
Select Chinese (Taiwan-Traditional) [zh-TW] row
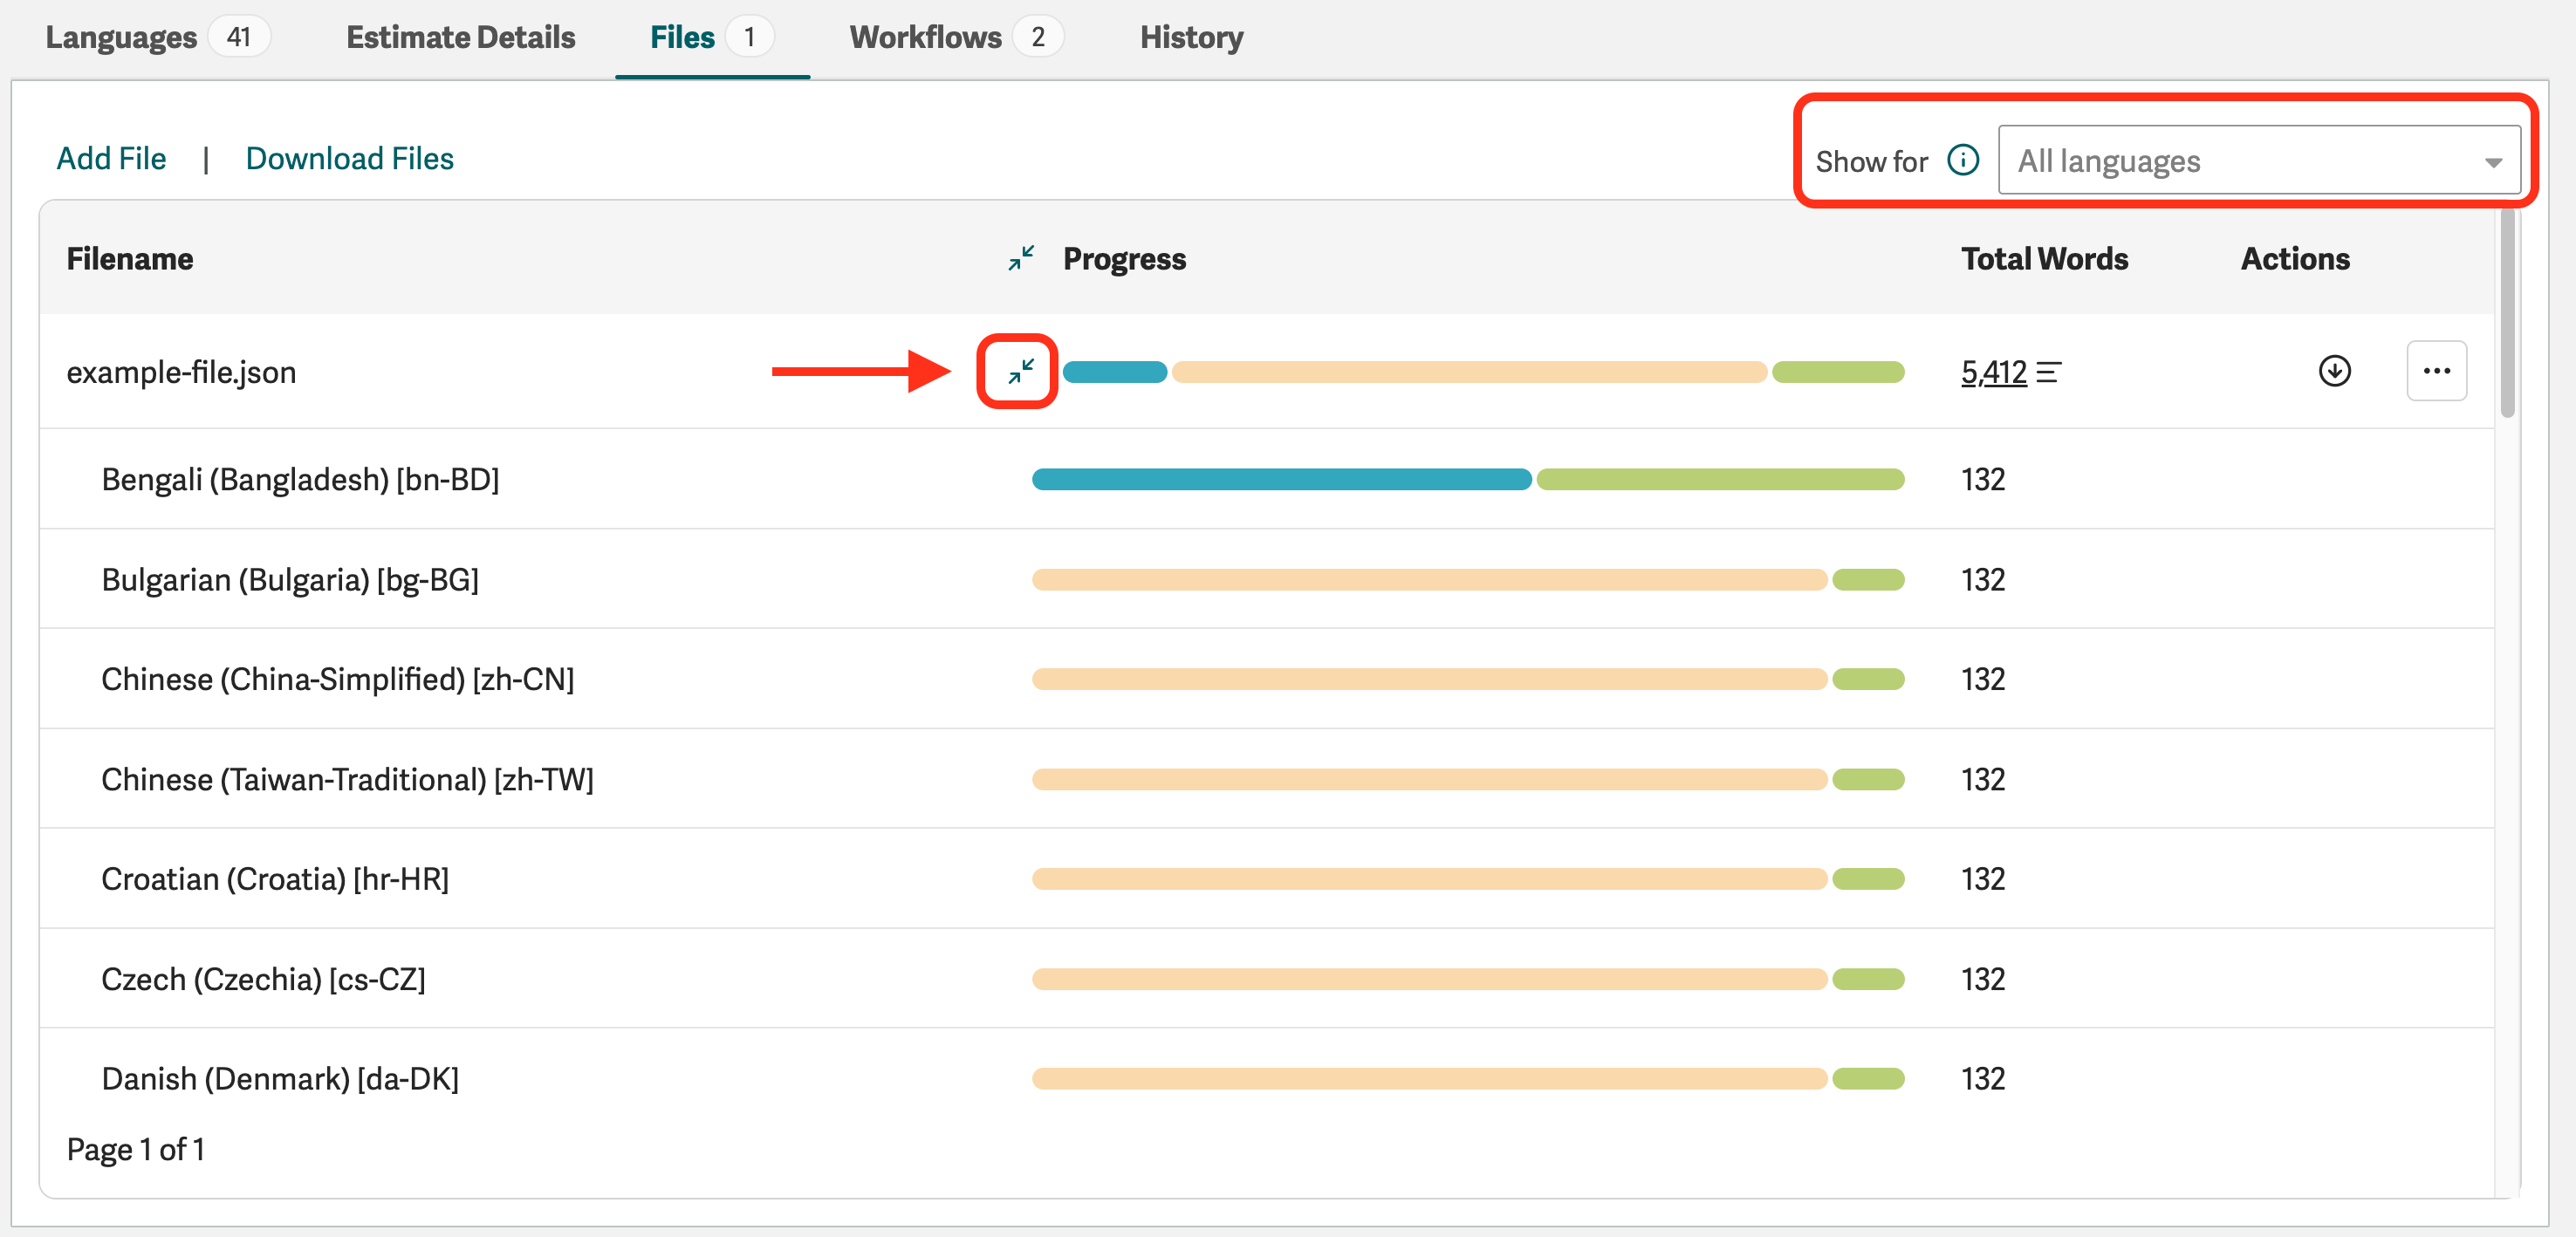[x=1266, y=779]
